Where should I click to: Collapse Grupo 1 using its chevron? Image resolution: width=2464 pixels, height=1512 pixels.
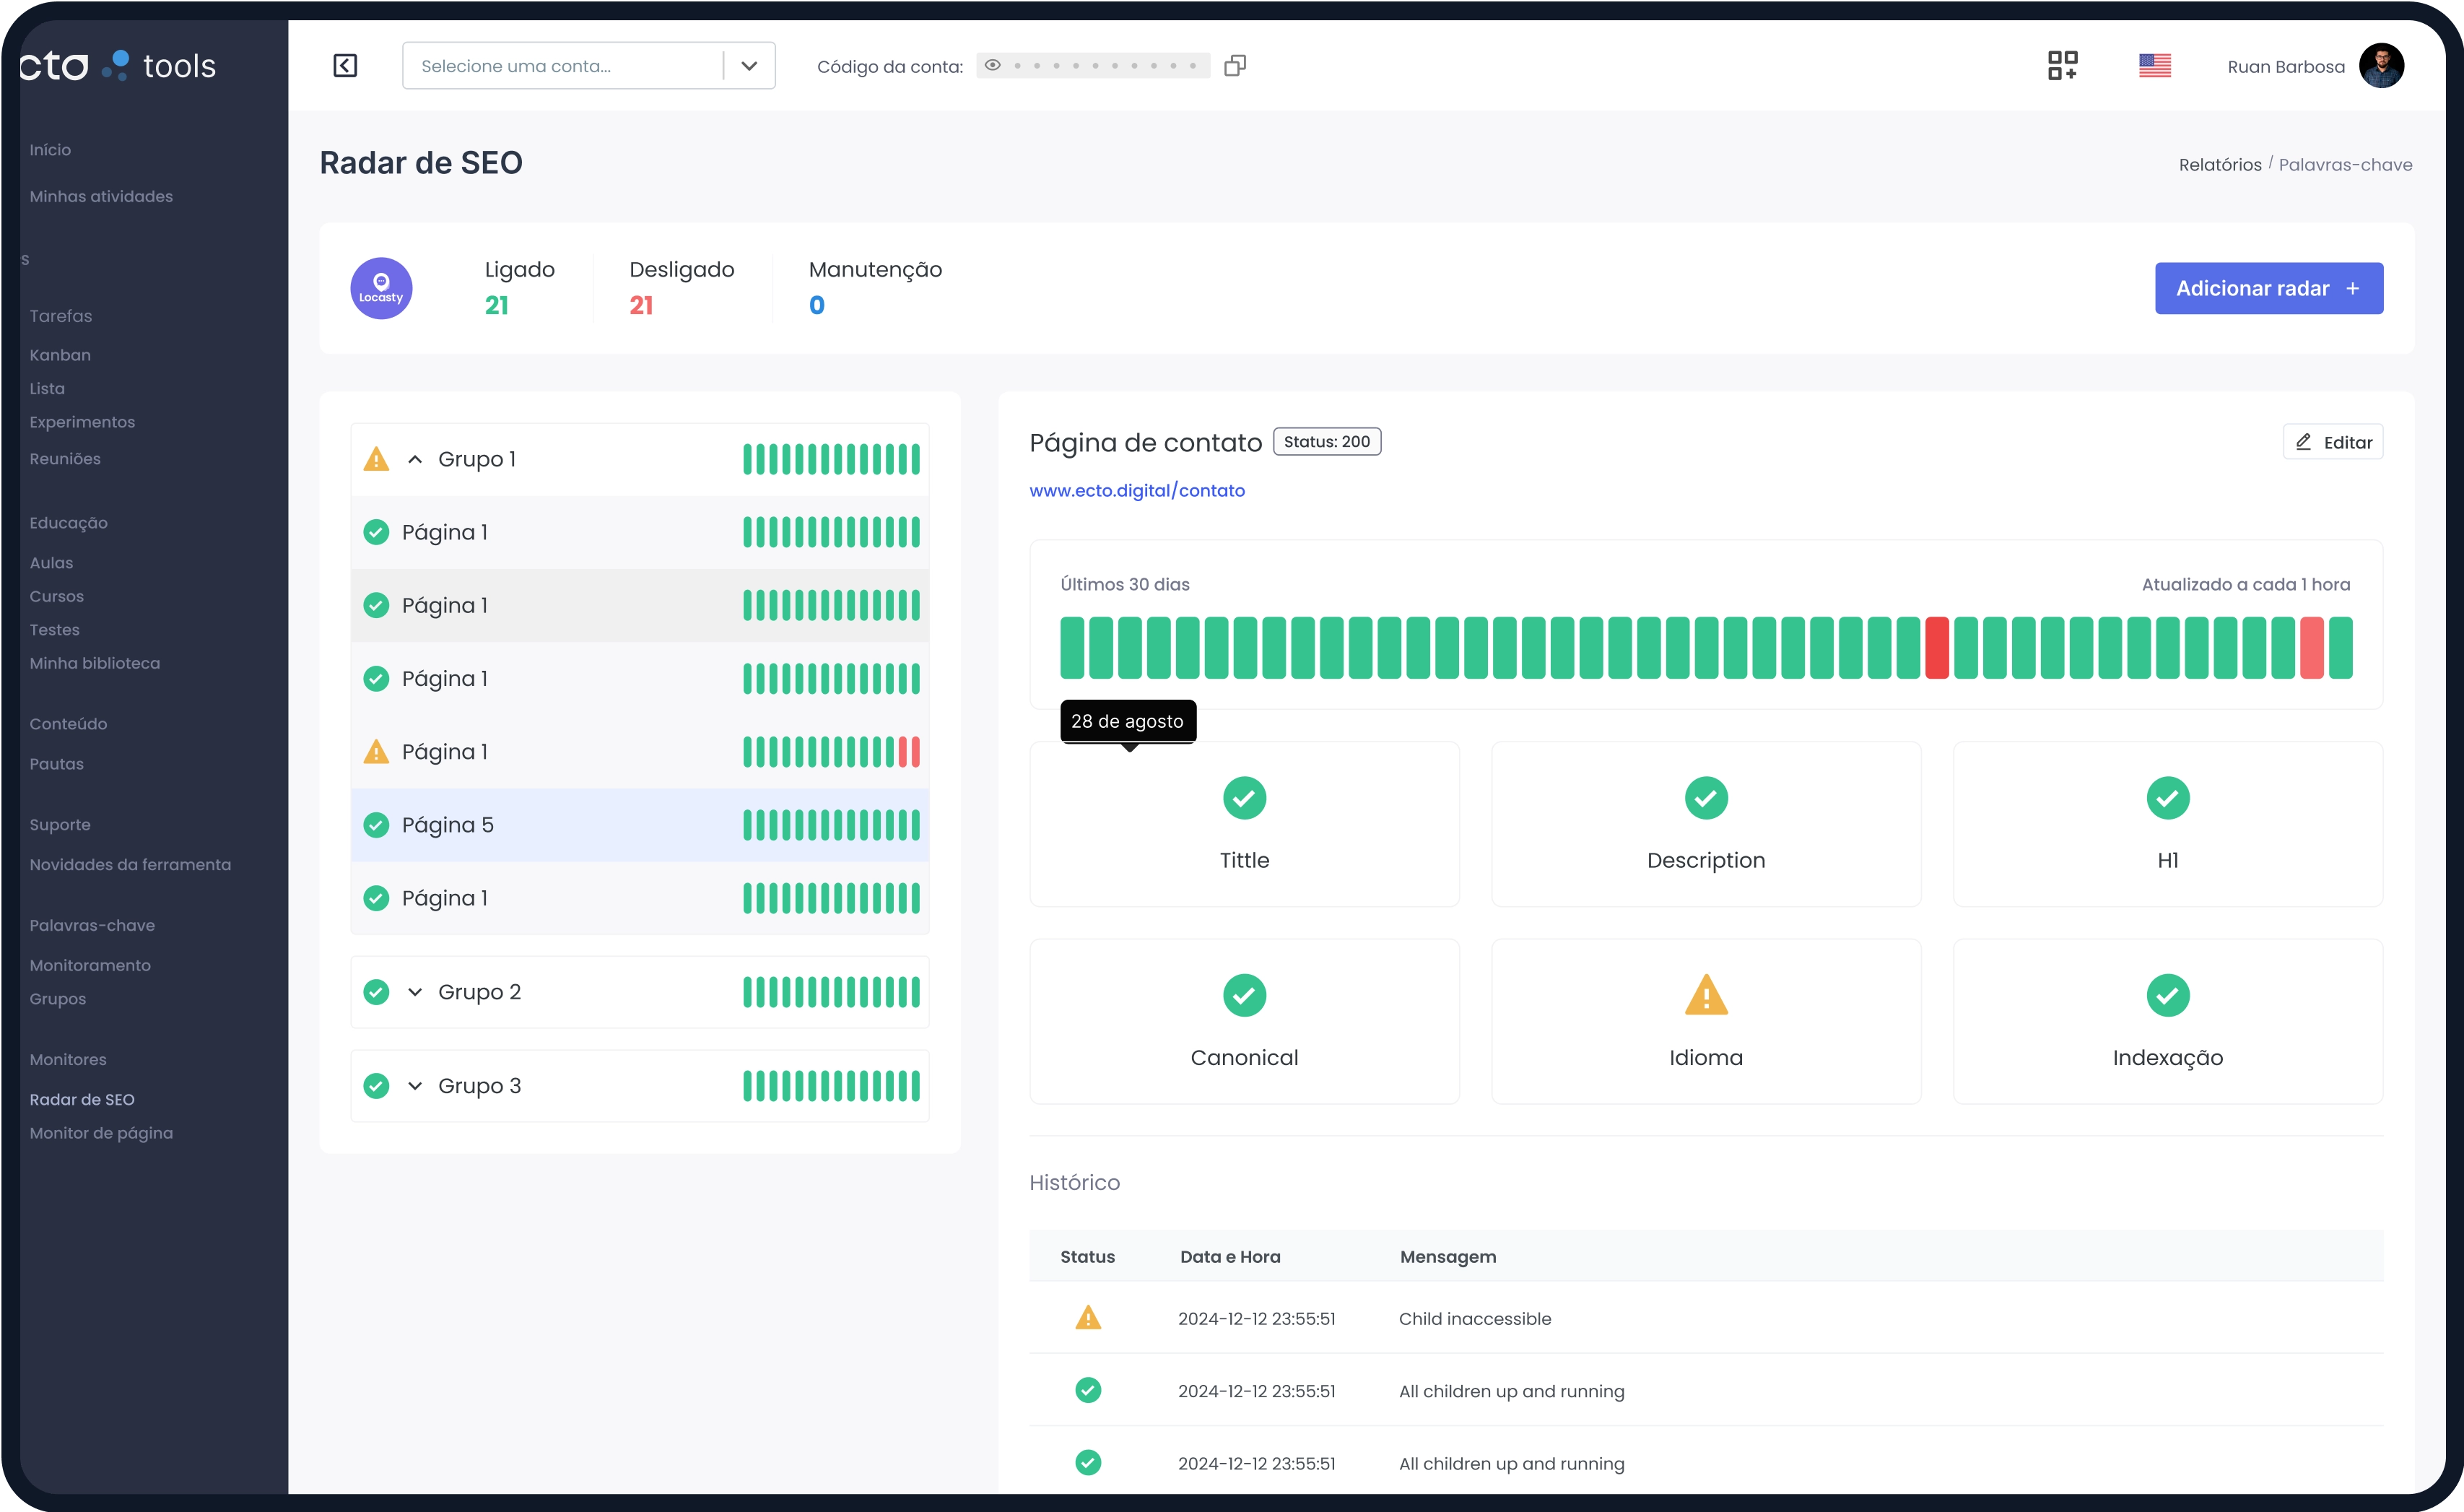click(415, 459)
